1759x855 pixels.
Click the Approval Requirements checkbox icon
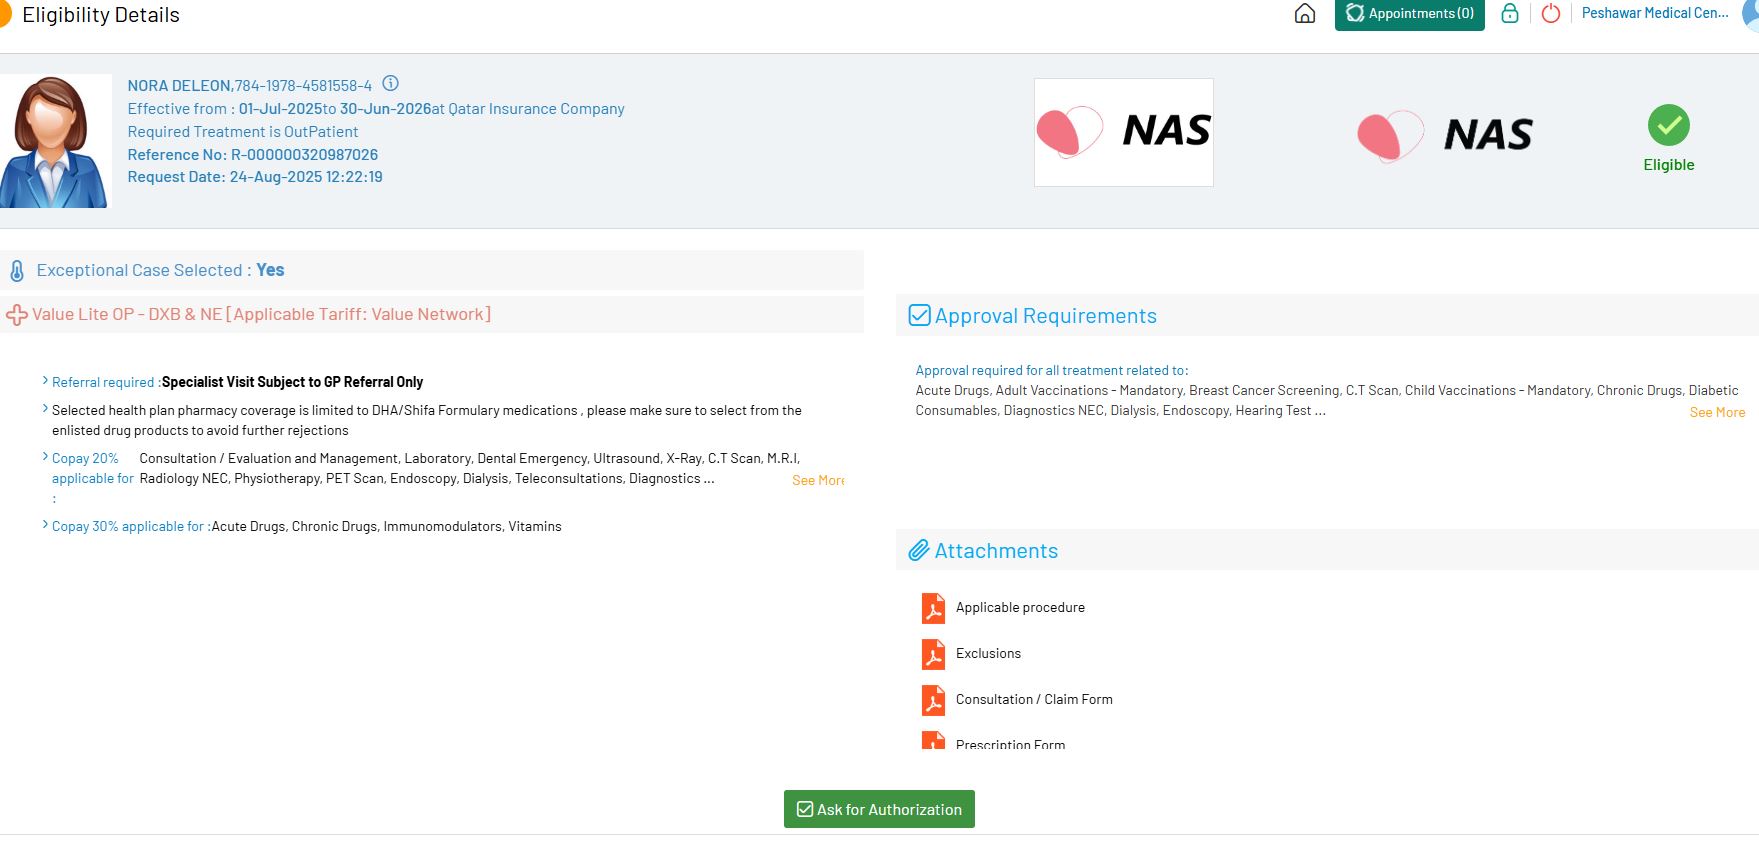click(x=919, y=316)
